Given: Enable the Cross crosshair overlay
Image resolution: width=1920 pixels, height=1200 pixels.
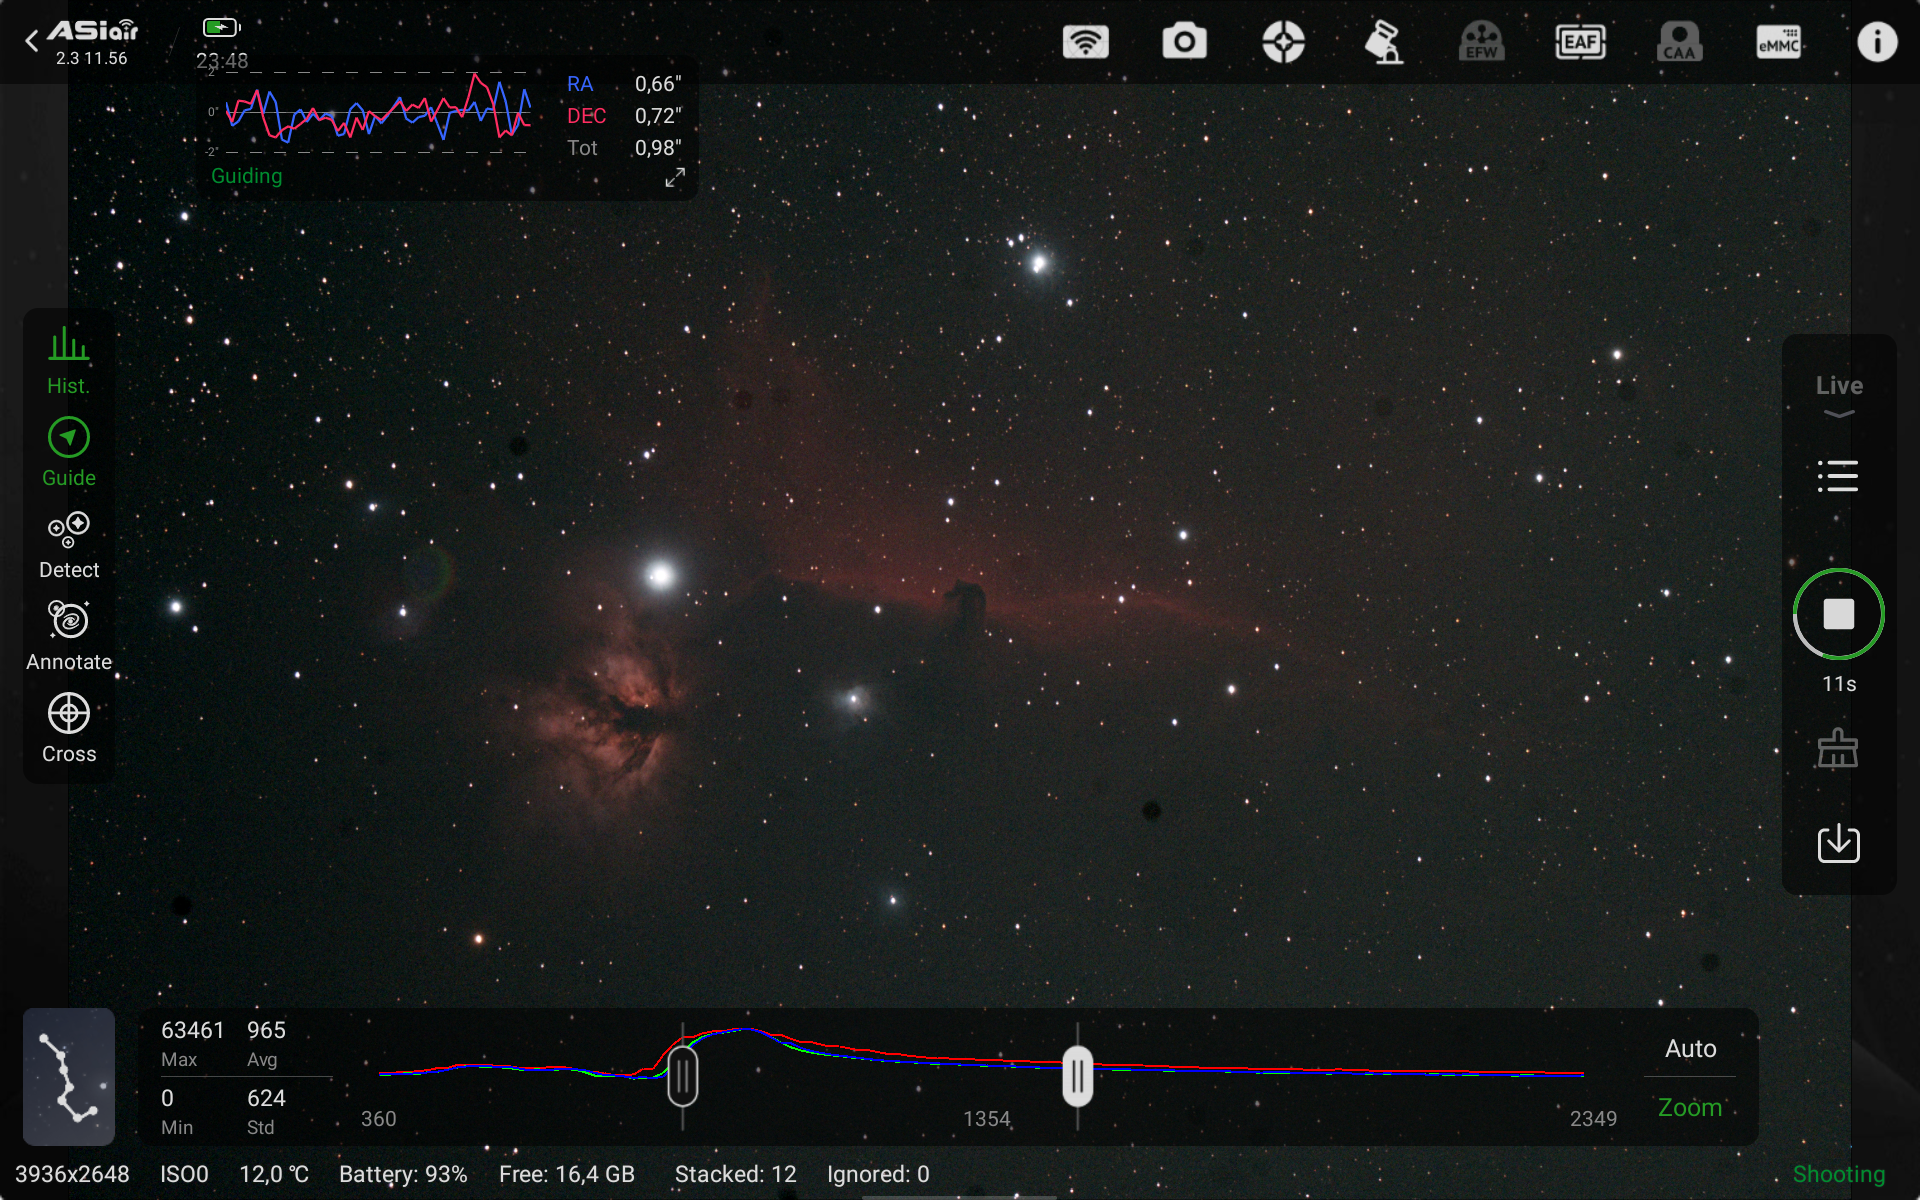Looking at the screenshot, I should point(68,728).
